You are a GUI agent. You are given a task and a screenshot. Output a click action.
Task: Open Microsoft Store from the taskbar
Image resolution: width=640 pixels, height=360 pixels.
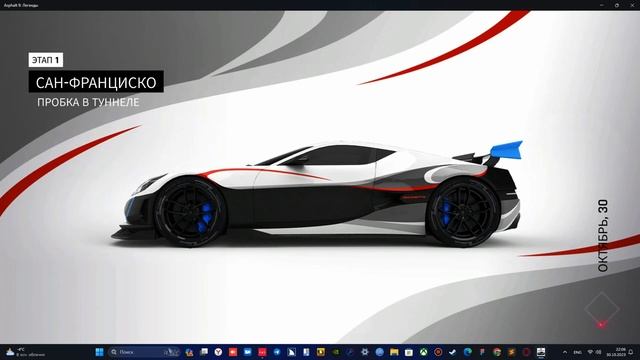tap(409, 352)
